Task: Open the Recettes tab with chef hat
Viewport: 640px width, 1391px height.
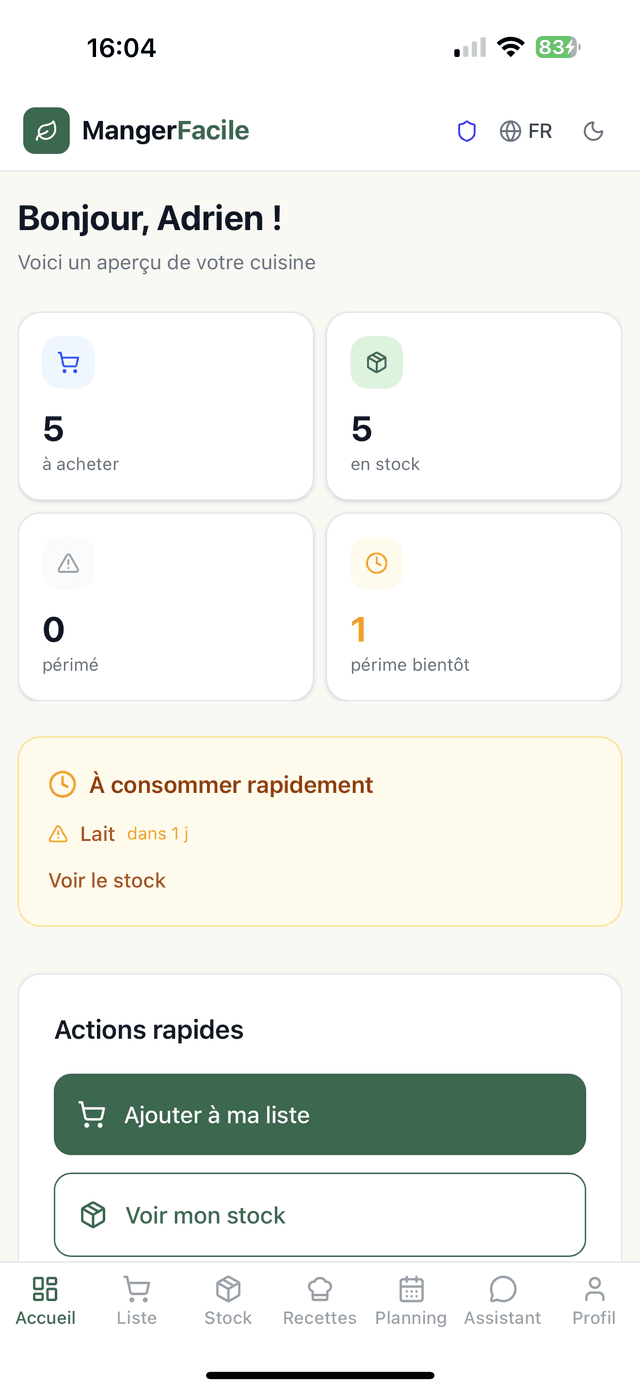Action: (320, 1300)
